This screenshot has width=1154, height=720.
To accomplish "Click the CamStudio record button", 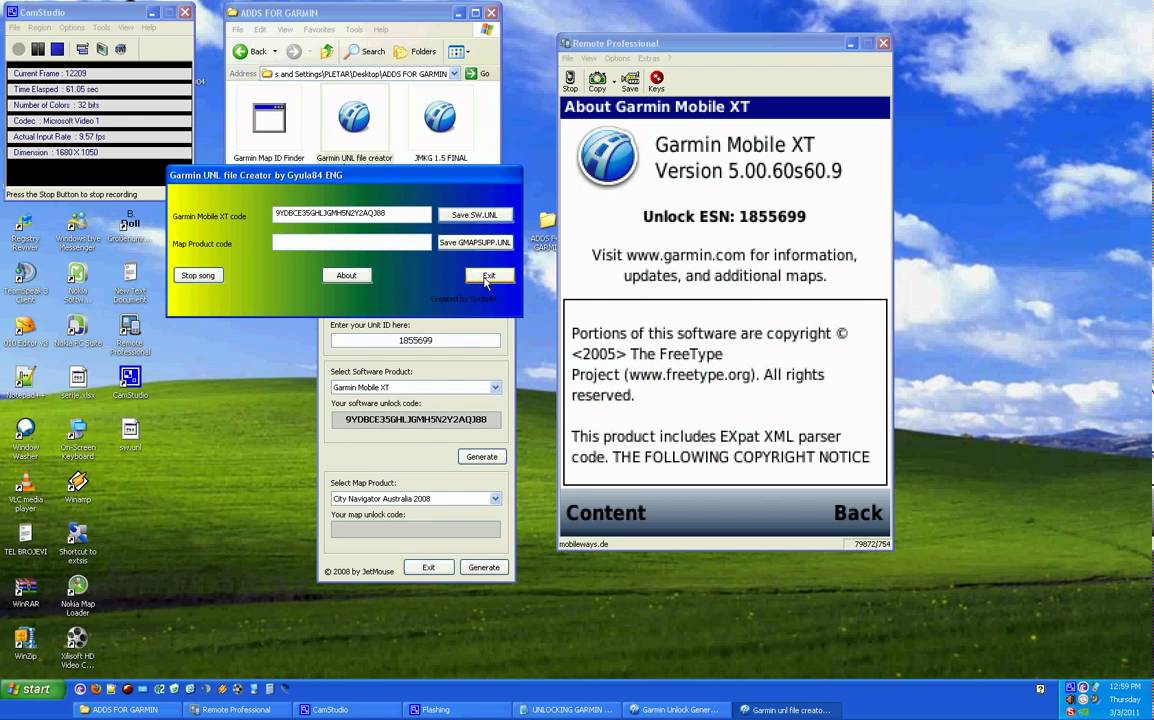I will tap(18, 49).
